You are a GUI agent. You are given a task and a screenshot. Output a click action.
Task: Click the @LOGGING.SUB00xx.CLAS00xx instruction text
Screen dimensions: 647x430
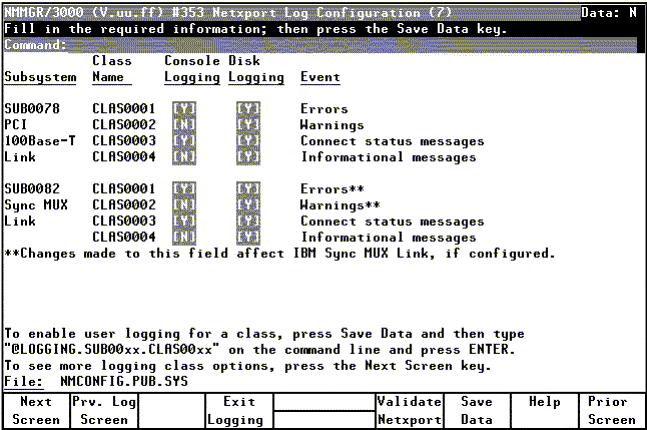tap(112, 350)
